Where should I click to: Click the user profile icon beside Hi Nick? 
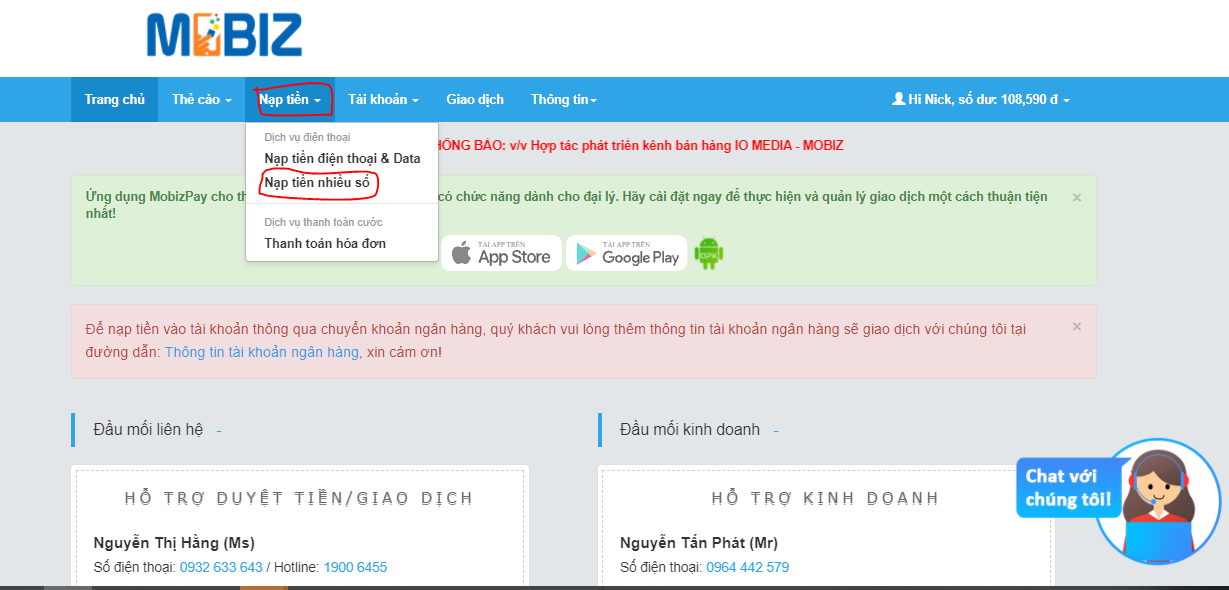coord(898,99)
